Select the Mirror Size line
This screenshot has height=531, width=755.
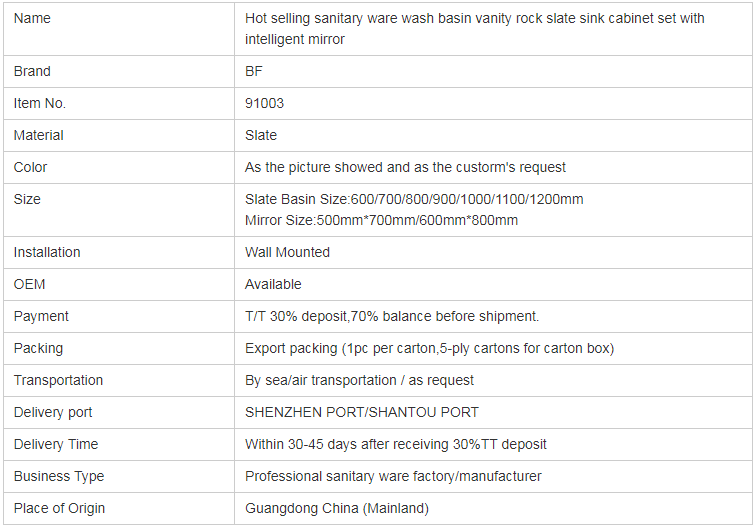click(x=381, y=220)
